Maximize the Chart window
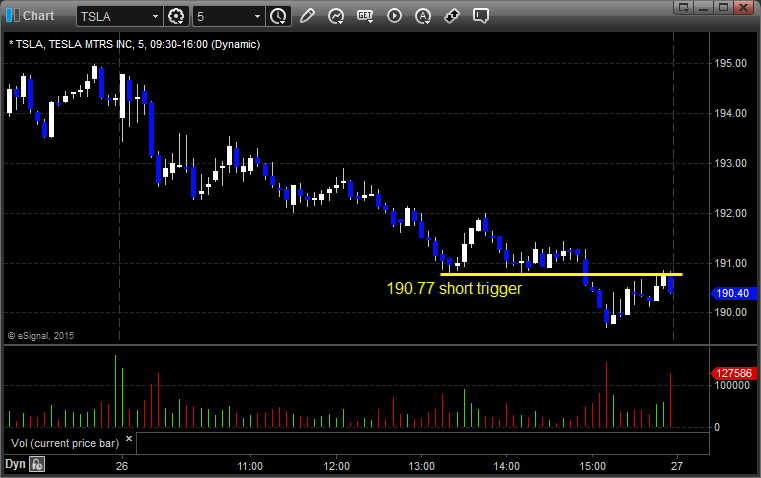761x478 pixels. point(723,7)
